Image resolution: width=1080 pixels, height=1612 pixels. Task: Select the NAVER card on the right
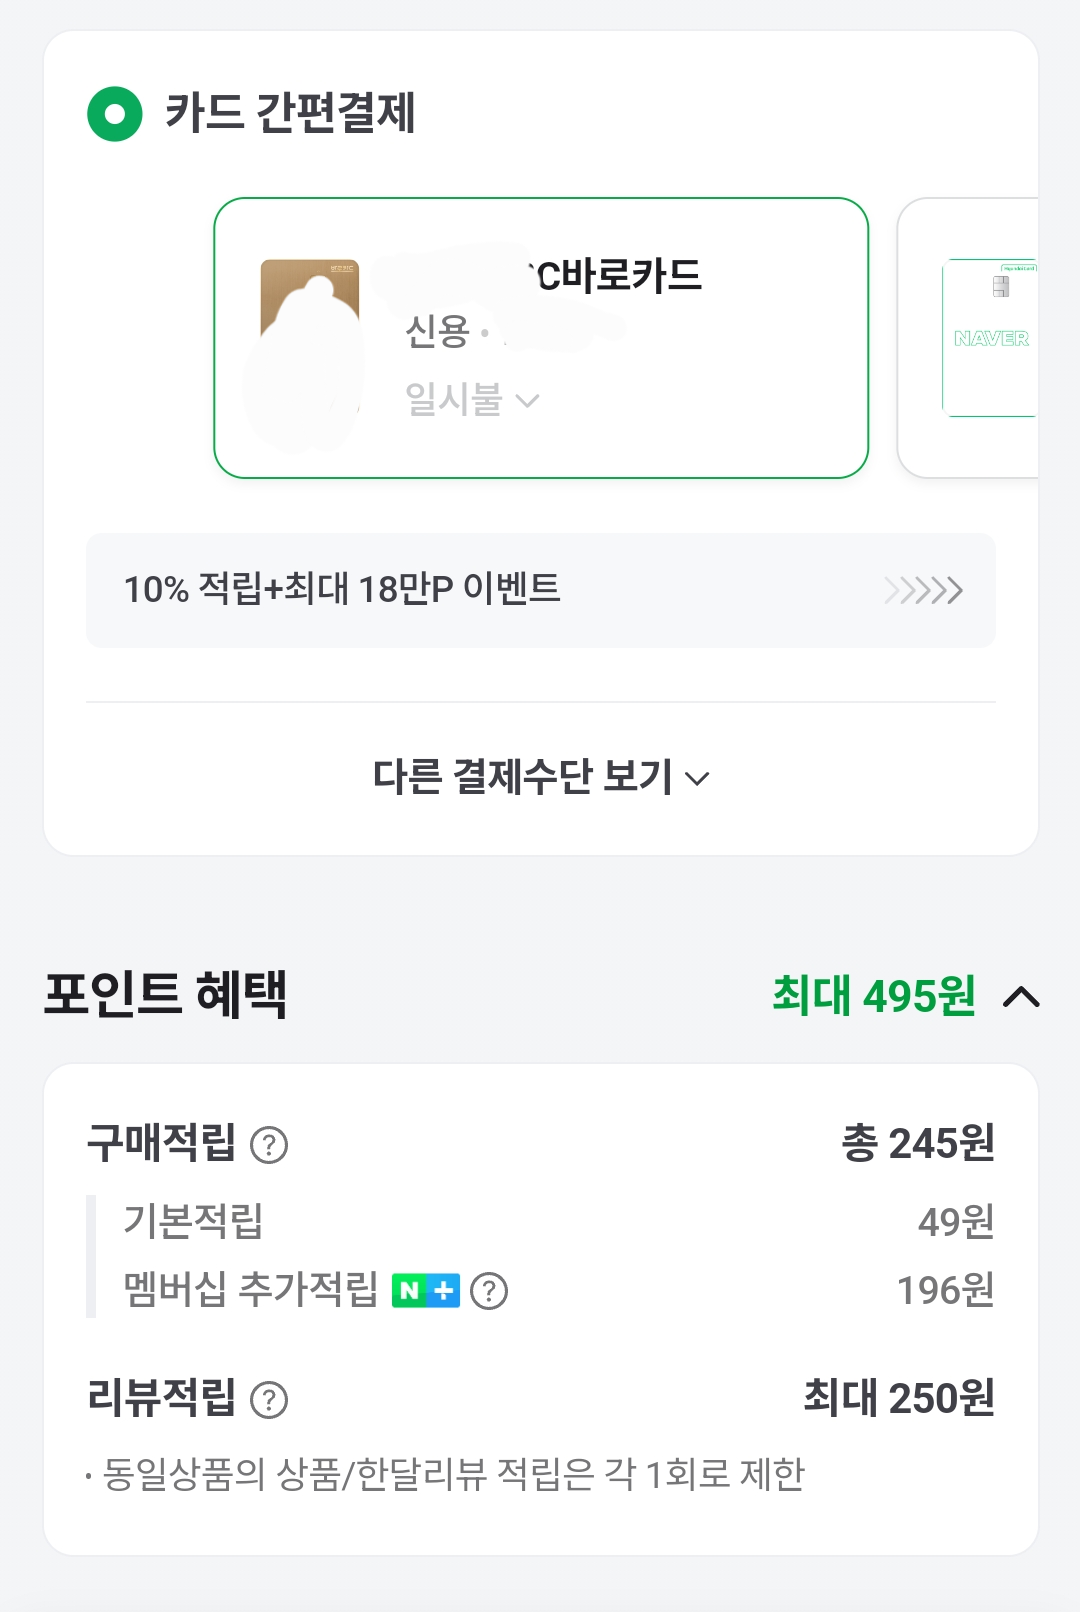tap(988, 338)
